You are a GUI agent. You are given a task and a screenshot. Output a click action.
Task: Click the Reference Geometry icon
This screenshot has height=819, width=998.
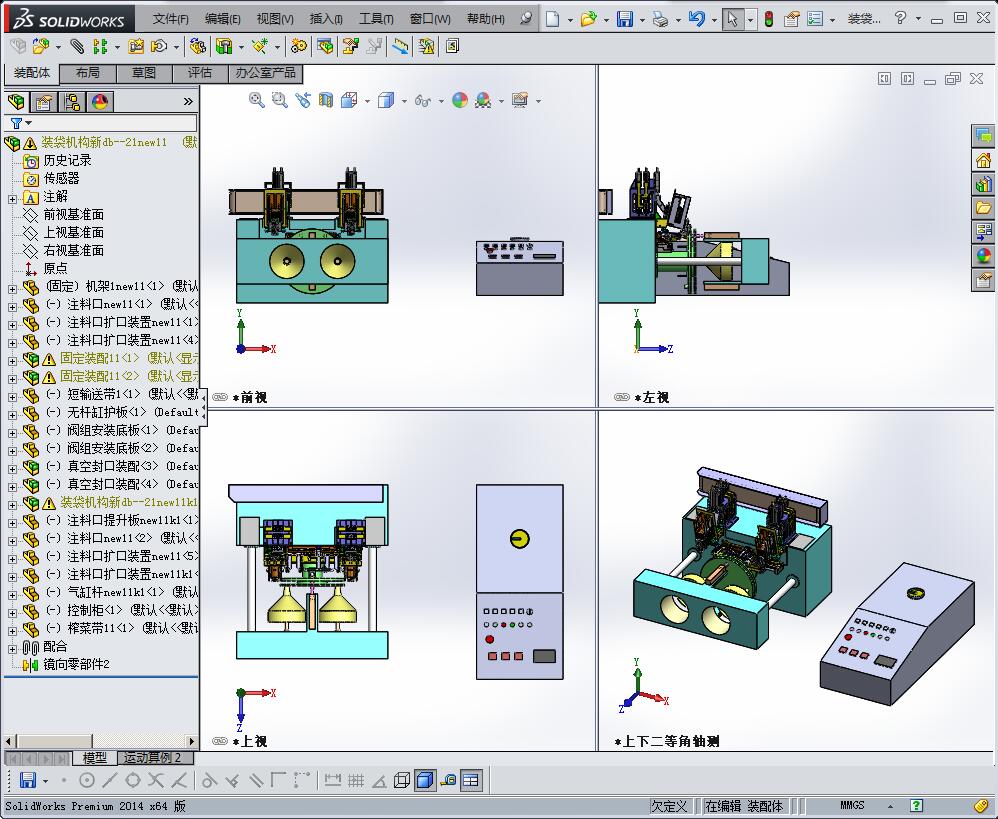(x=260, y=46)
